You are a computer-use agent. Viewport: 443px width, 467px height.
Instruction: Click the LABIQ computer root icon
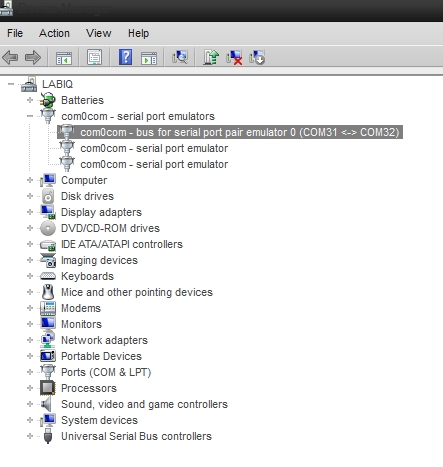point(29,84)
